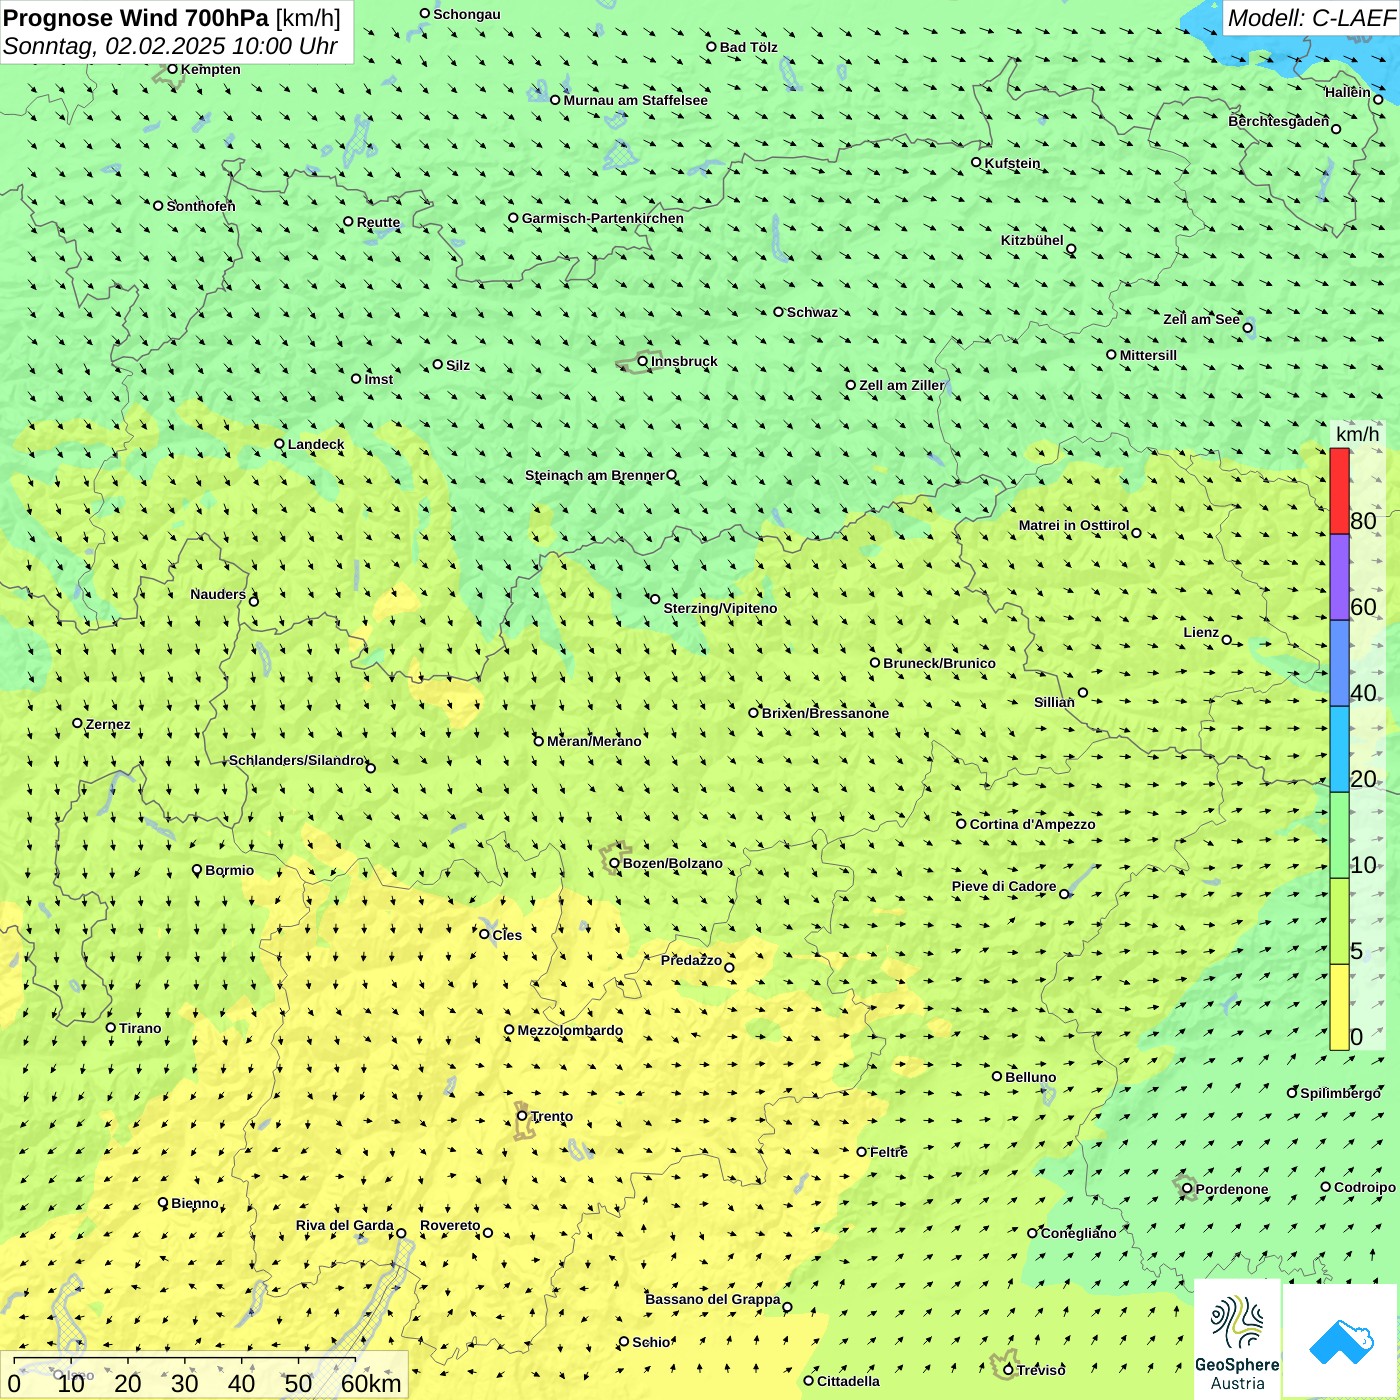Choose the lime 5–10 km/h legend color
Screen dimensions: 1400x1400
[1339, 921]
